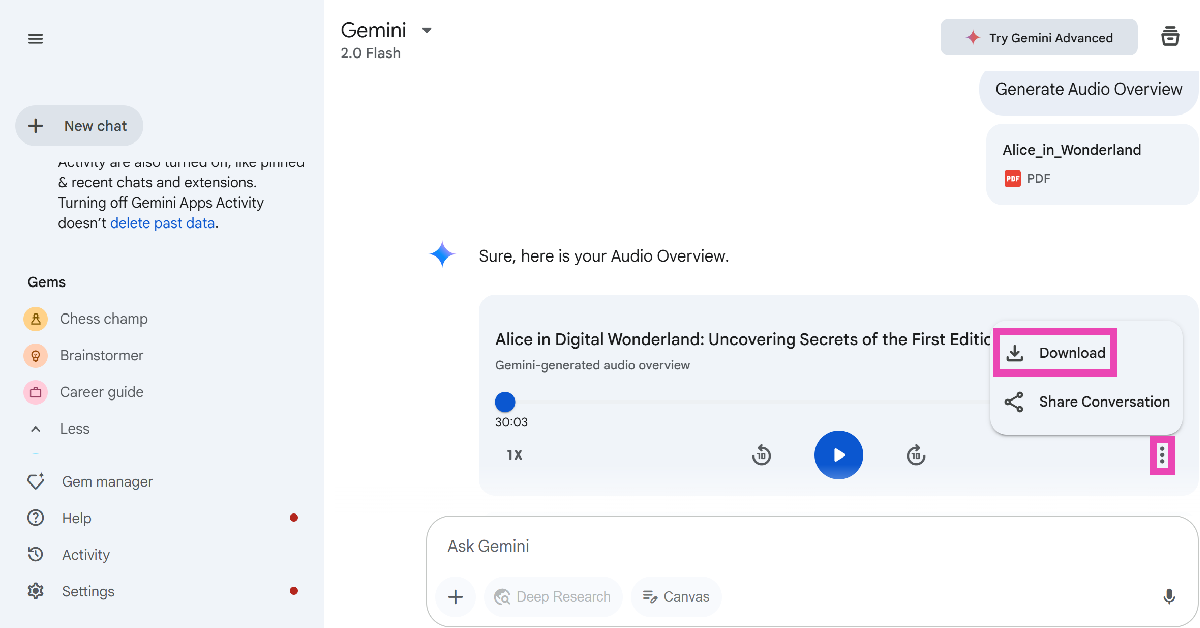This screenshot has width=1200, height=628.
Task: Change playback speed 1X
Action: [x=514, y=455]
